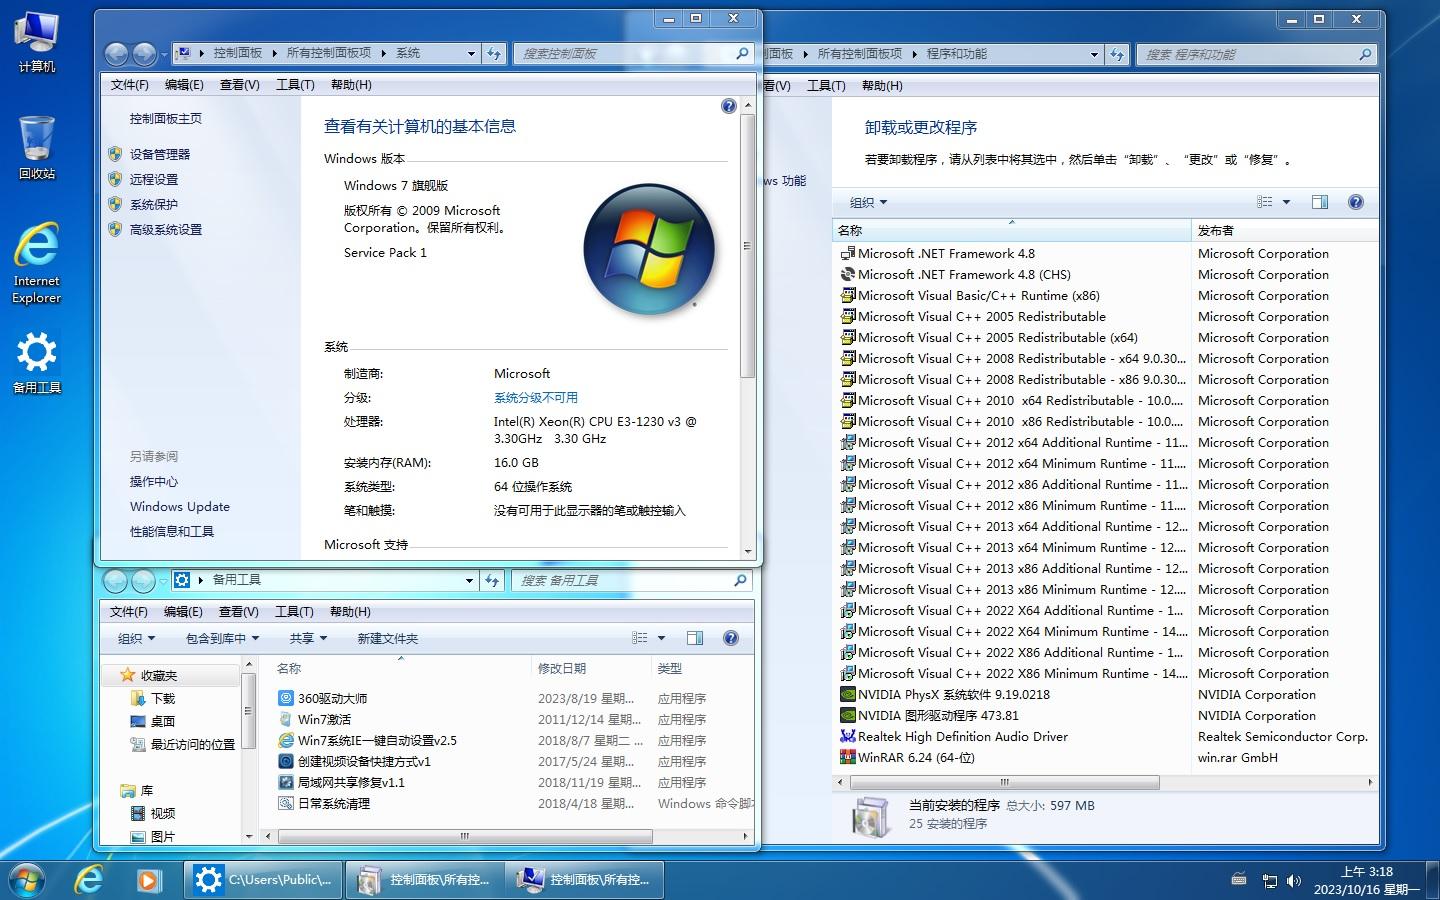This screenshot has width=1440, height=900.
Task: Open the 远程设置 link
Action: coord(154,179)
